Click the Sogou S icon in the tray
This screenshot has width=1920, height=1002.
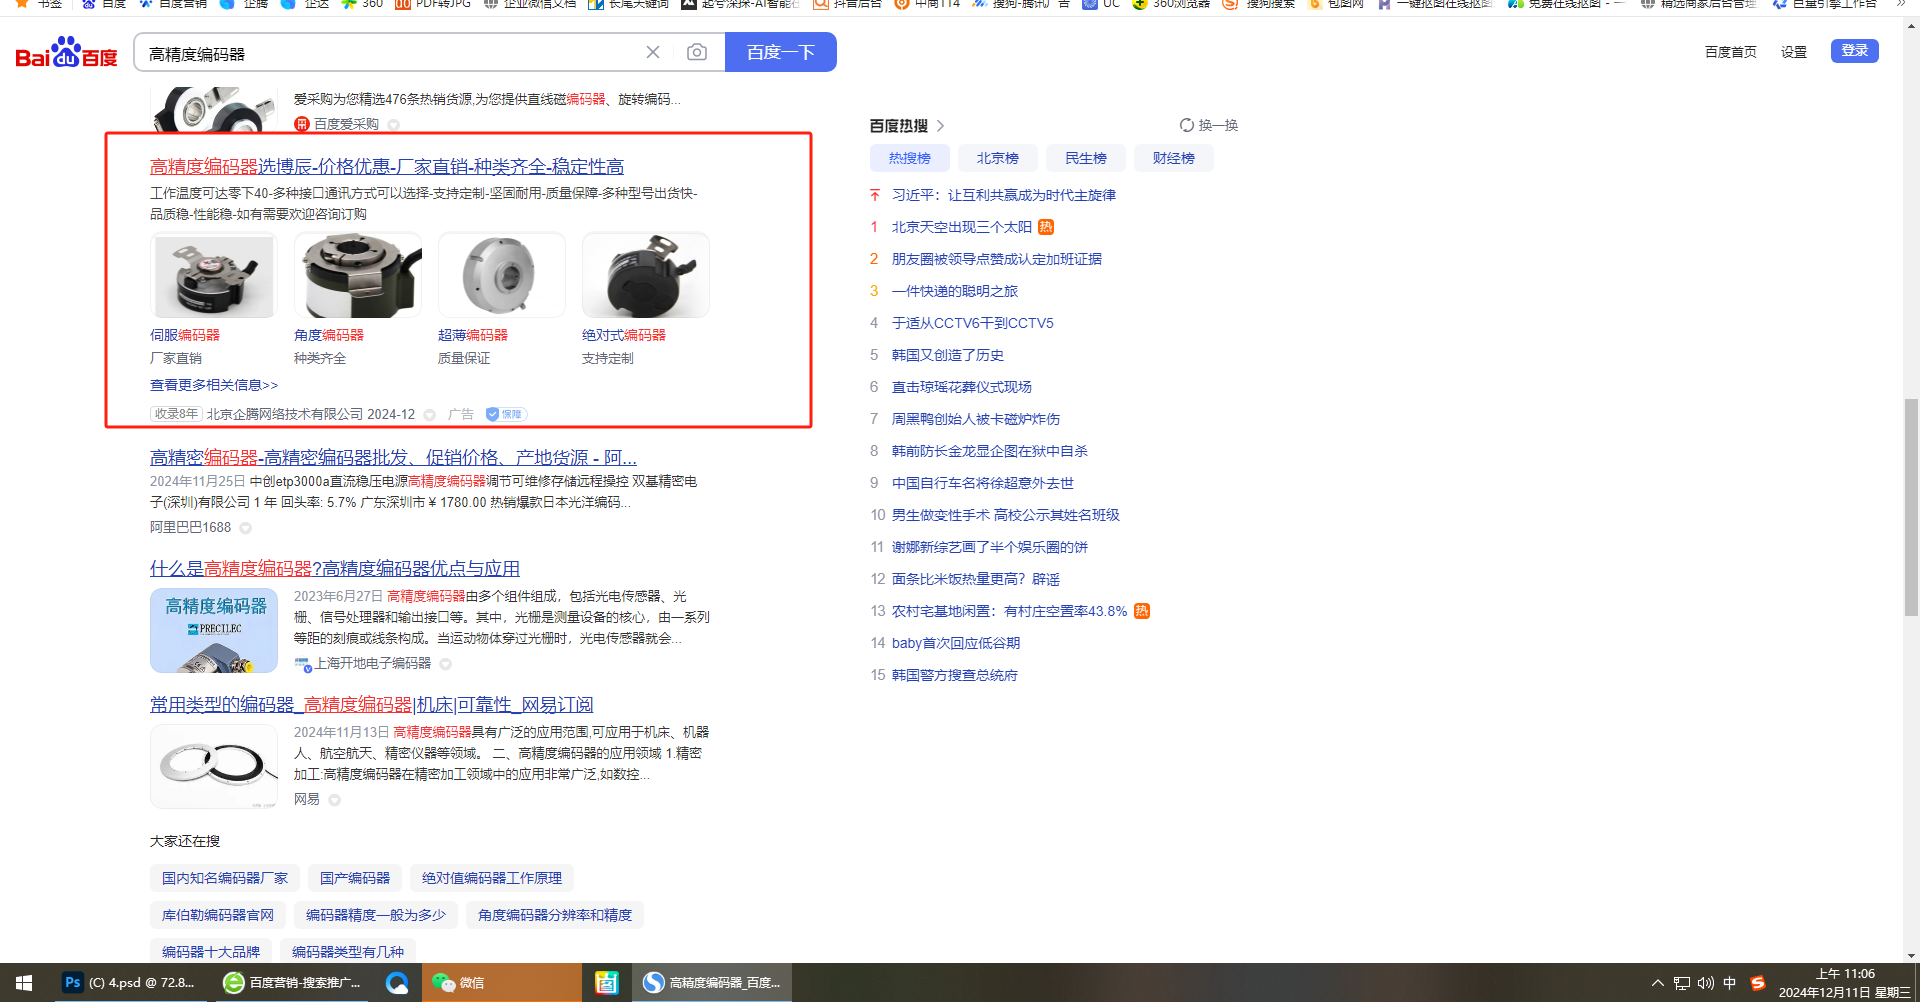point(1758,983)
